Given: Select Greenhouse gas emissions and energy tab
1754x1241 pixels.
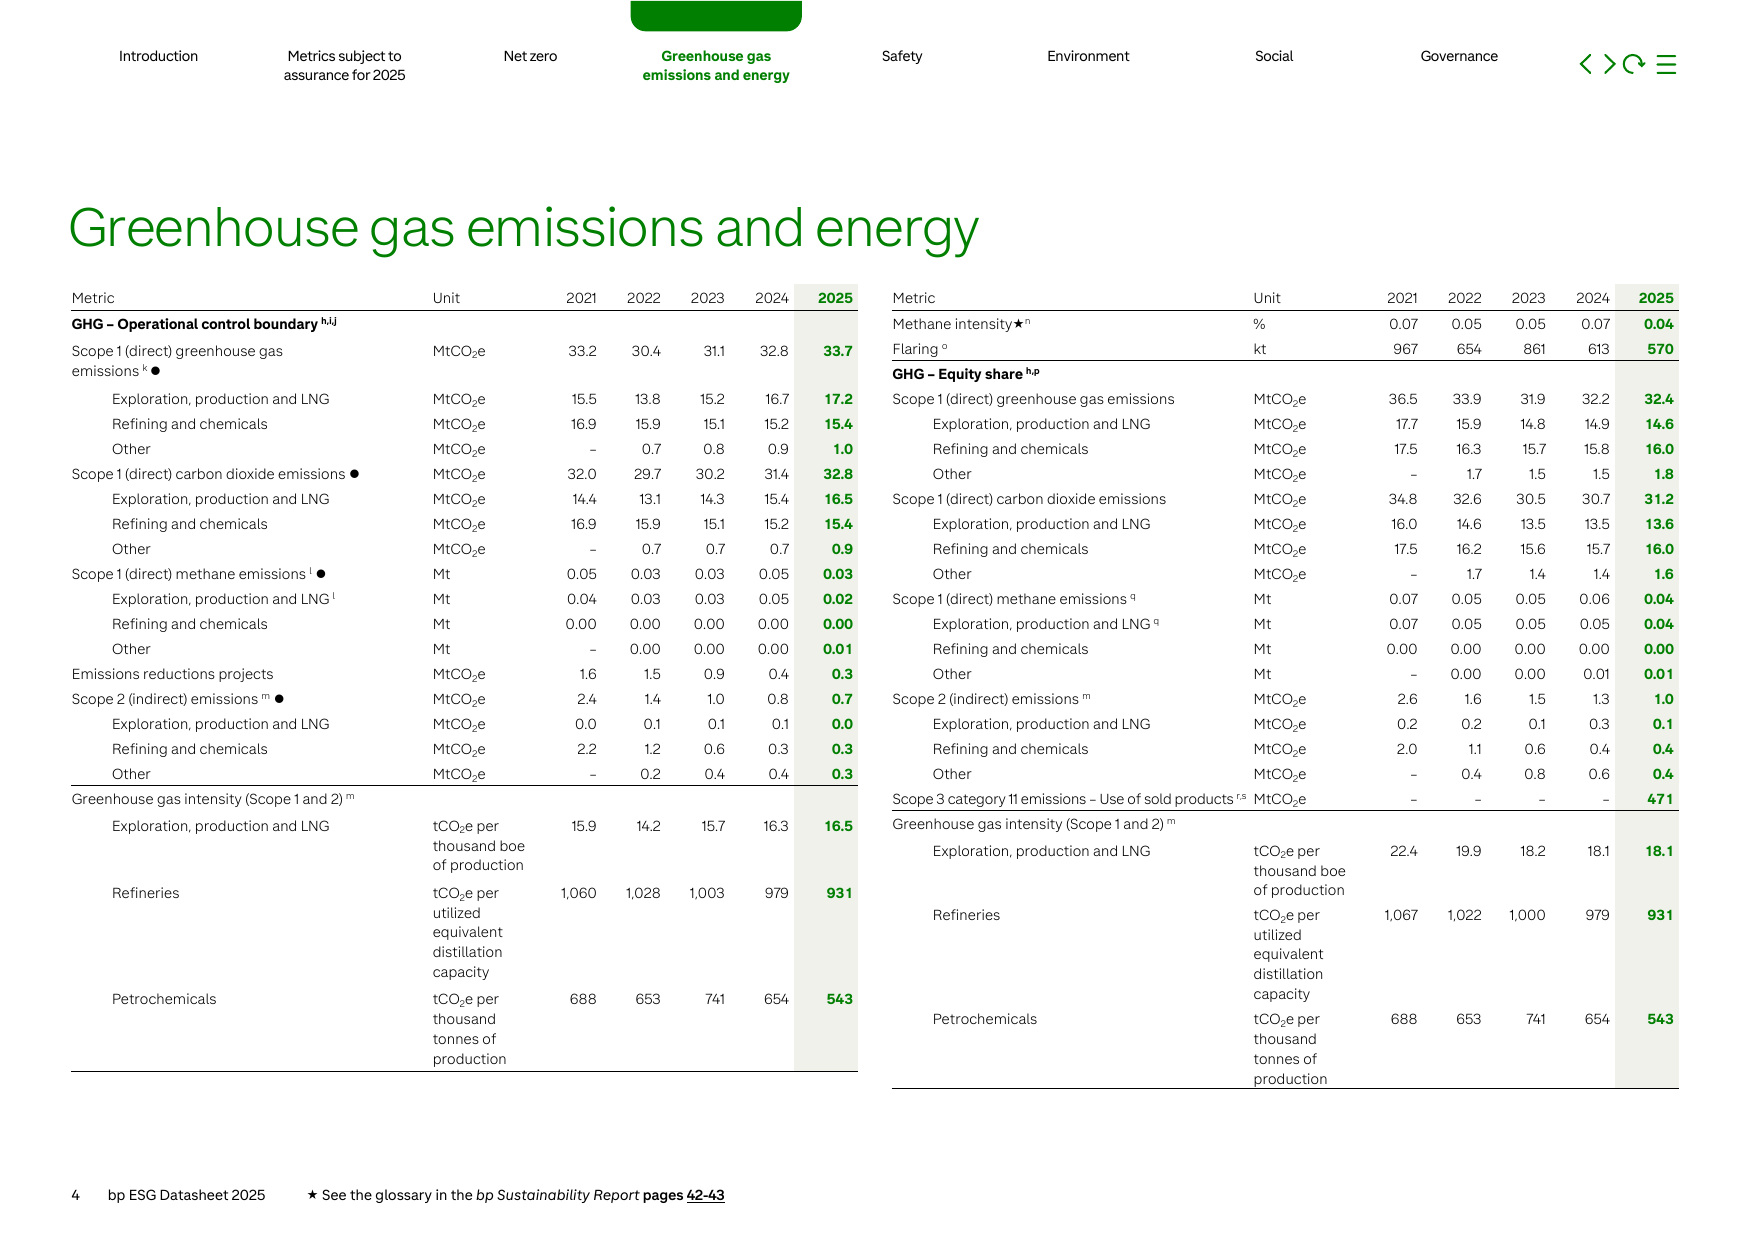Looking at the screenshot, I should pos(716,65).
